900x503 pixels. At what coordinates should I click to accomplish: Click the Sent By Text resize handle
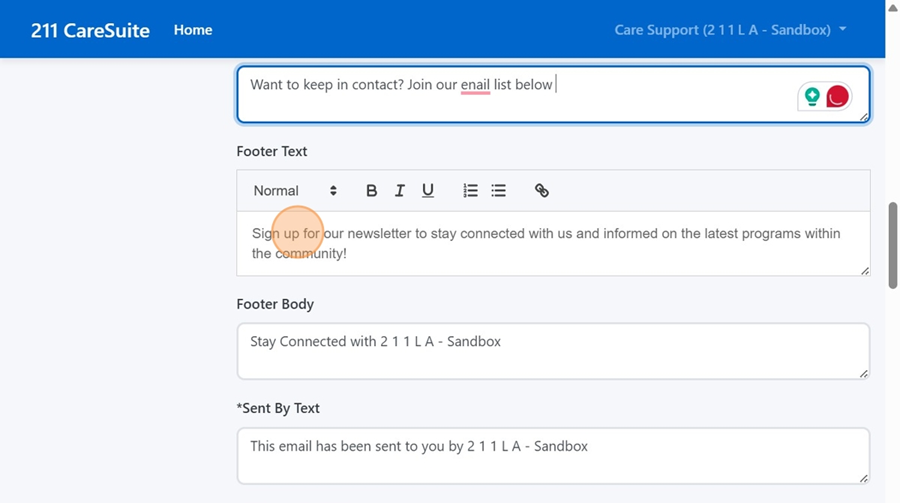point(864,479)
